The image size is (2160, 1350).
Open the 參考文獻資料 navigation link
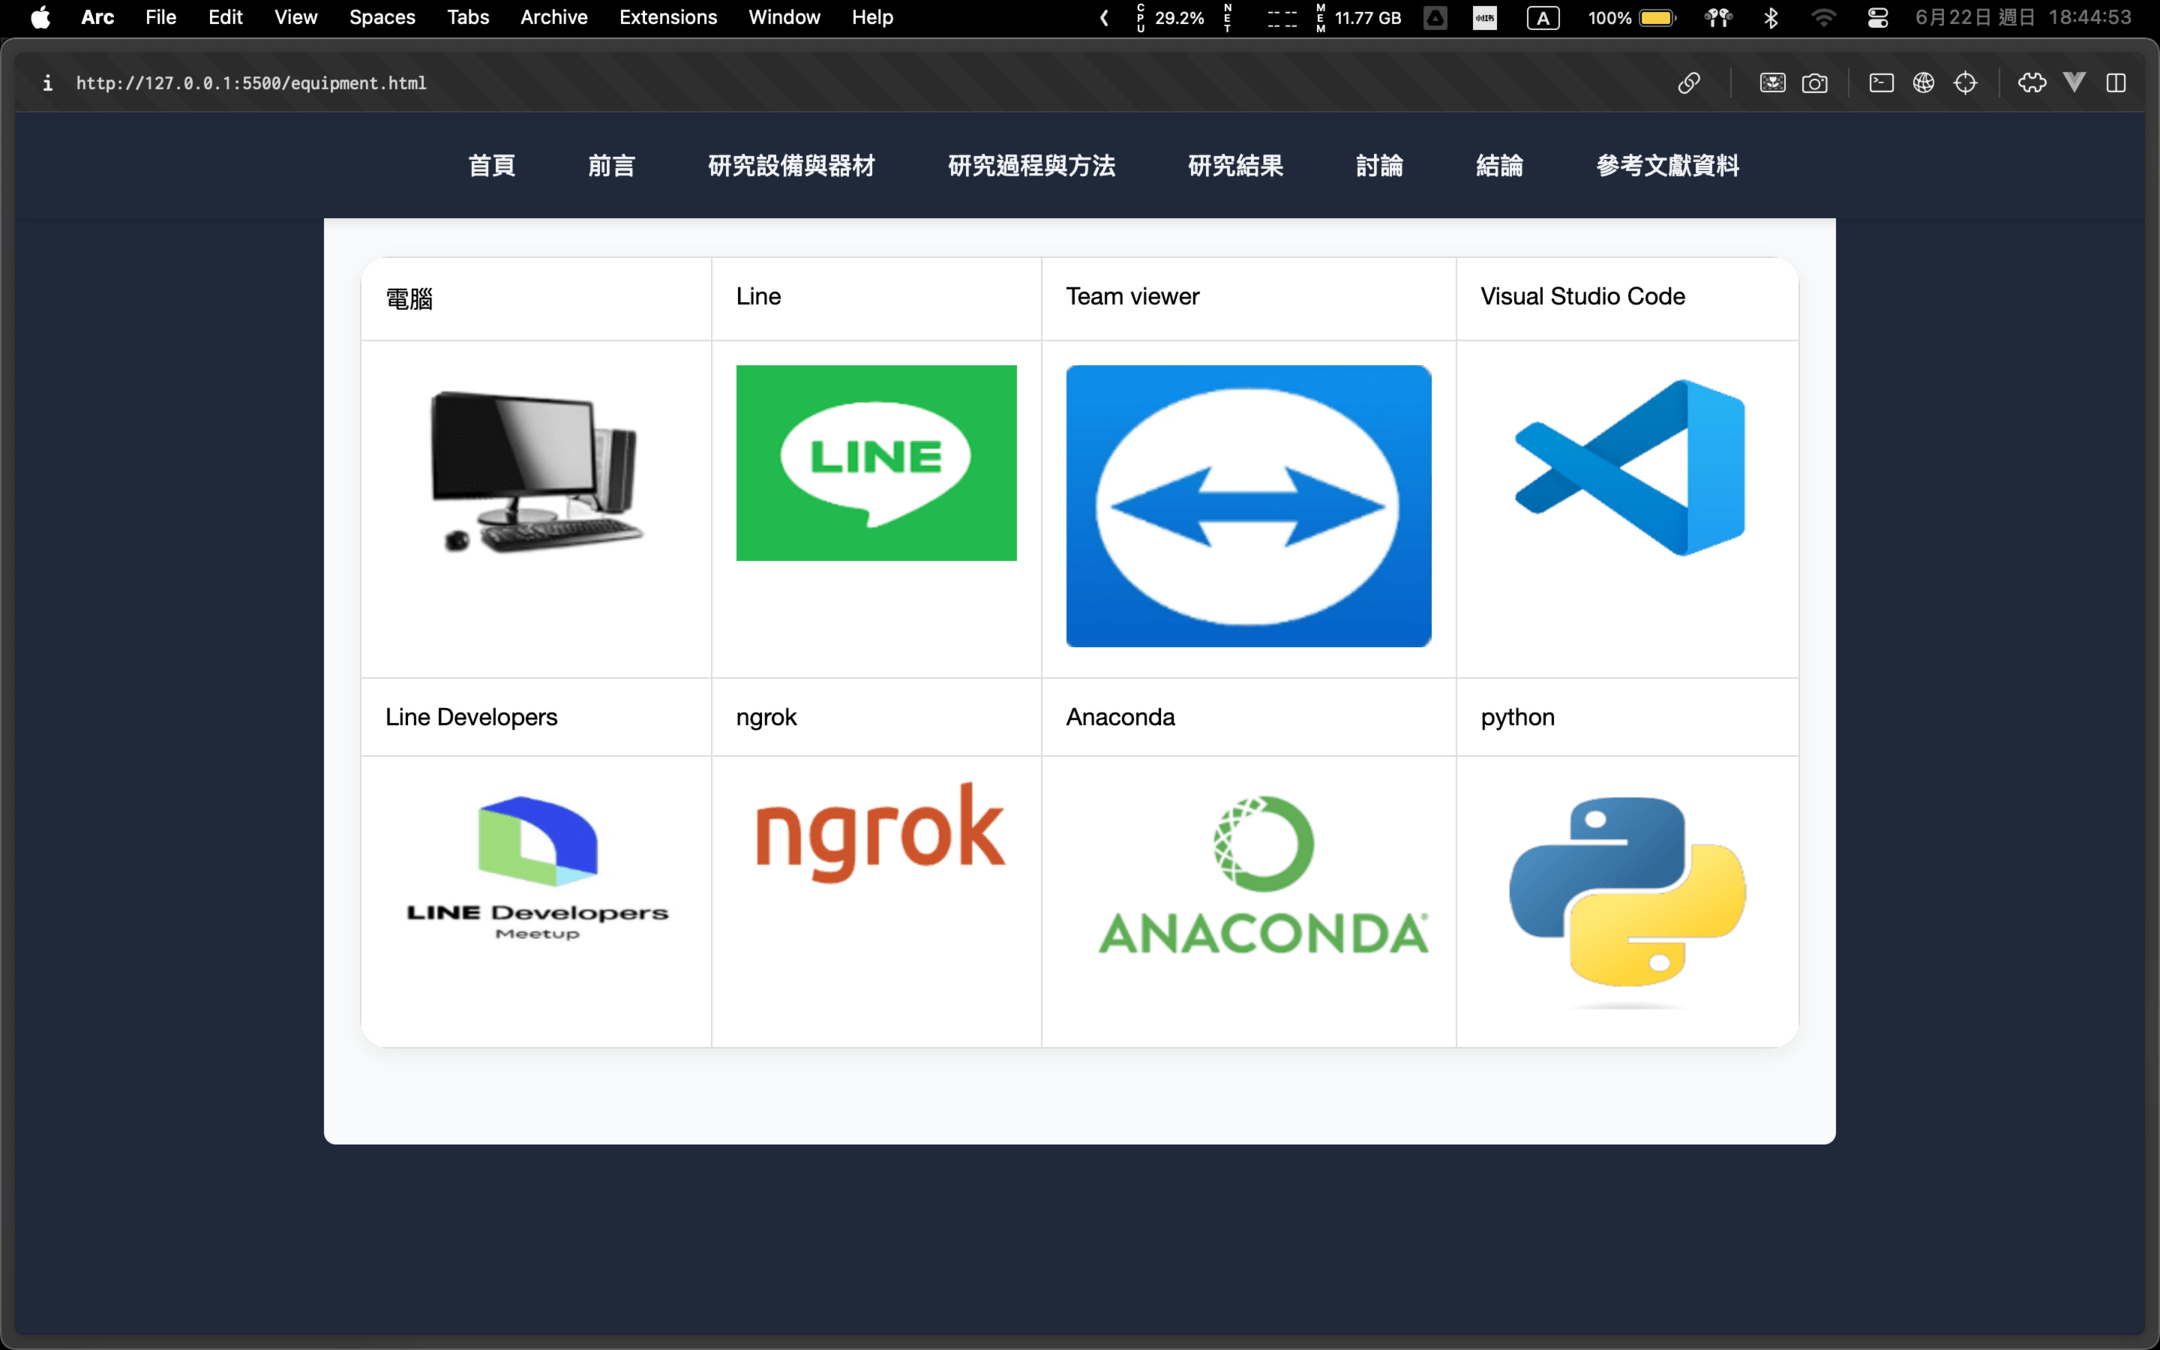click(1667, 166)
